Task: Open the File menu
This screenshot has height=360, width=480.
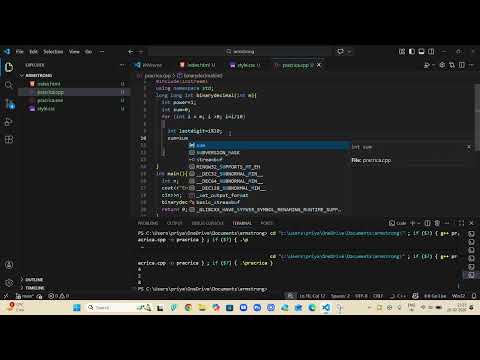Action: (x=20, y=52)
